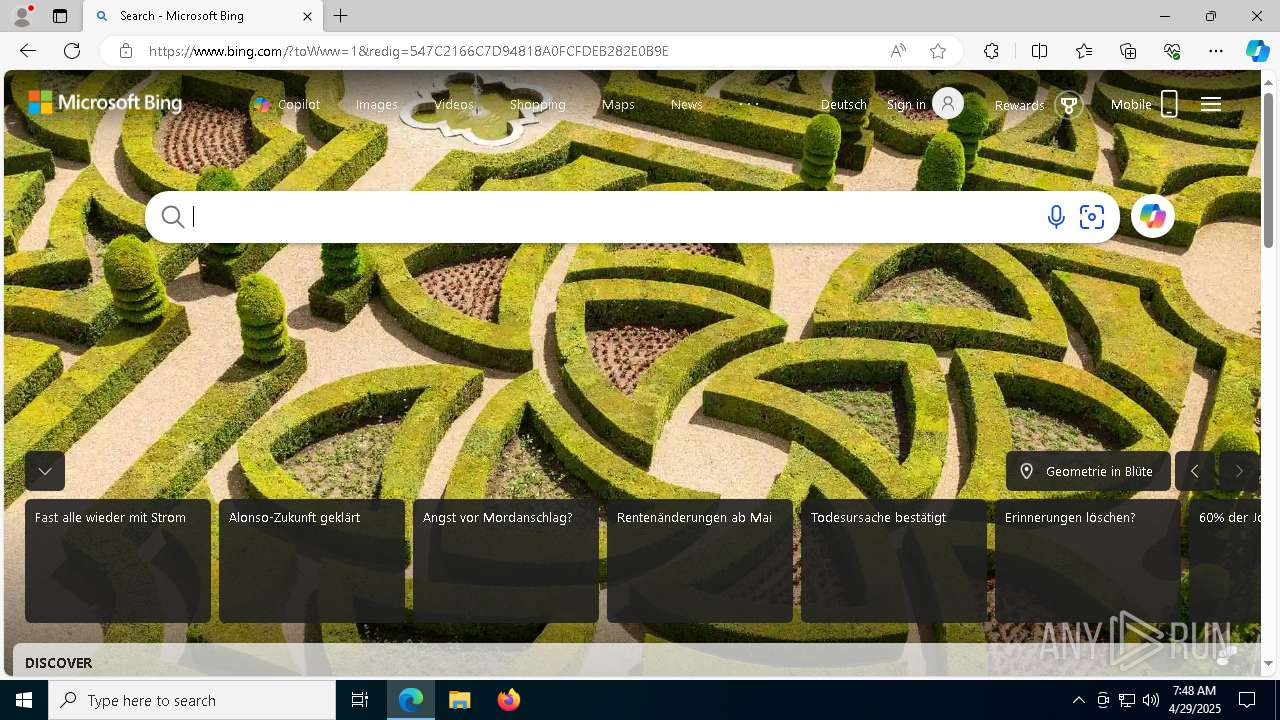The image size is (1280, 720).
Task: Toggle Split screen view
Action: click(1039, 51)
